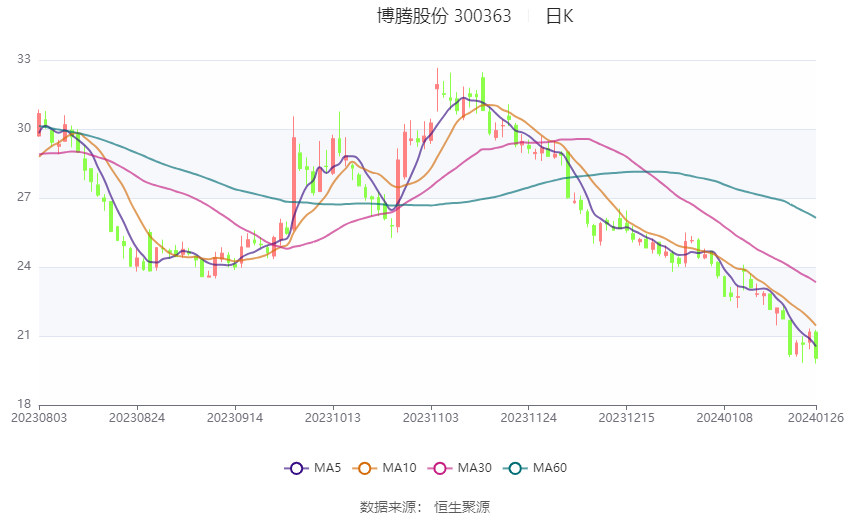Image resolution: width=850 pixels, height=517 pixels.
Task: Click x-axis date label 20231013
Action: tap(333, 418)
